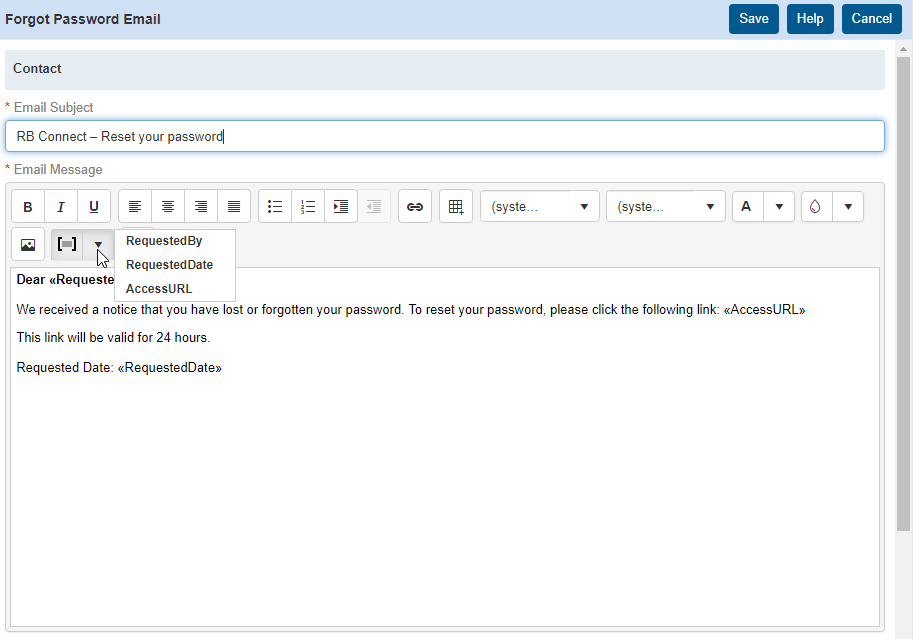Insert a hyperlink in the email message
This screenshot has width=916, height=639.
tap(414, 206)
